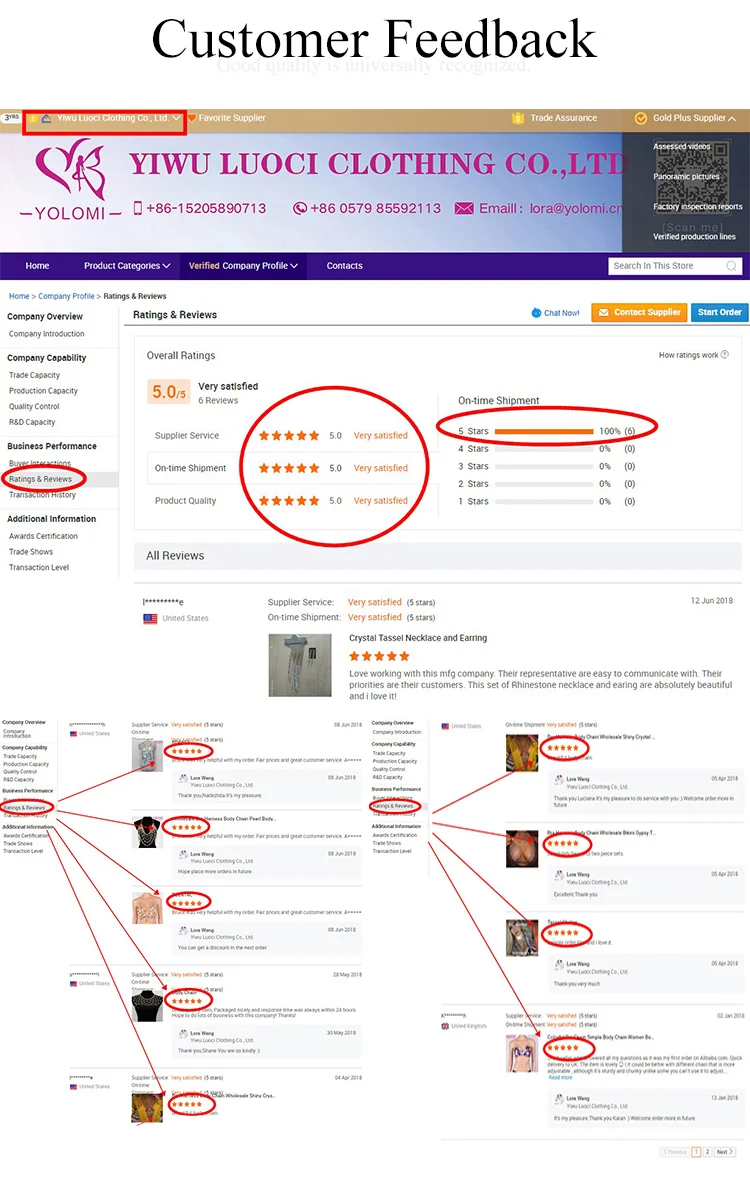This screenshot has height=1197, width=750.
Task: Type in the Search In This Store field
Action: [665, 266]
